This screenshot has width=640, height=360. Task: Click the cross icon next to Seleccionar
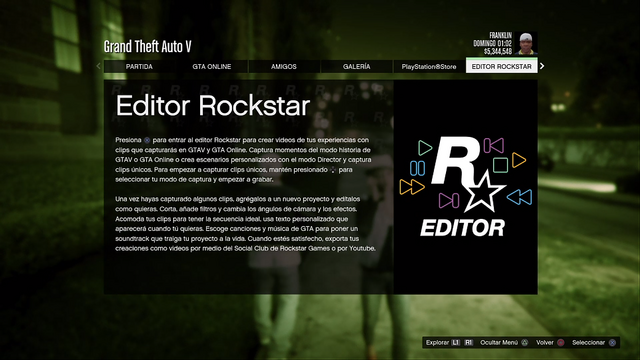612,342
